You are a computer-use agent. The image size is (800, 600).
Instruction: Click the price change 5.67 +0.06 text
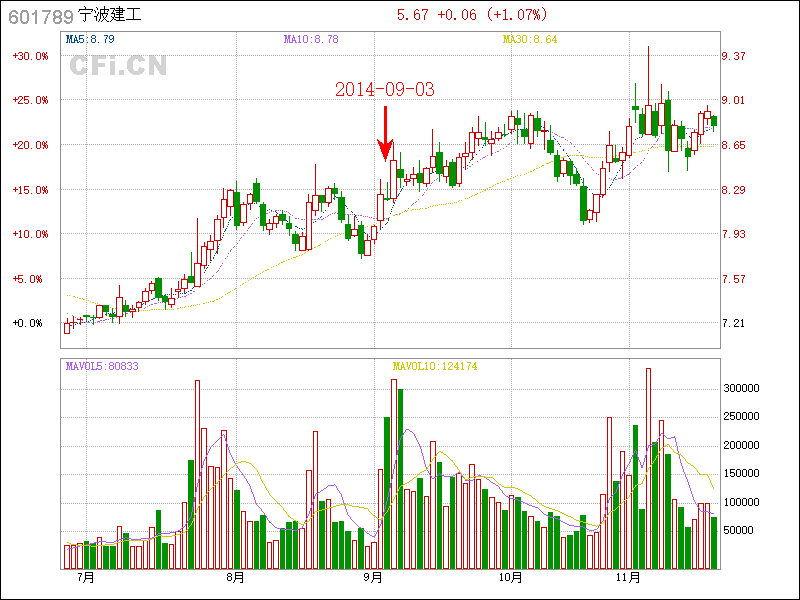(438, 15)
